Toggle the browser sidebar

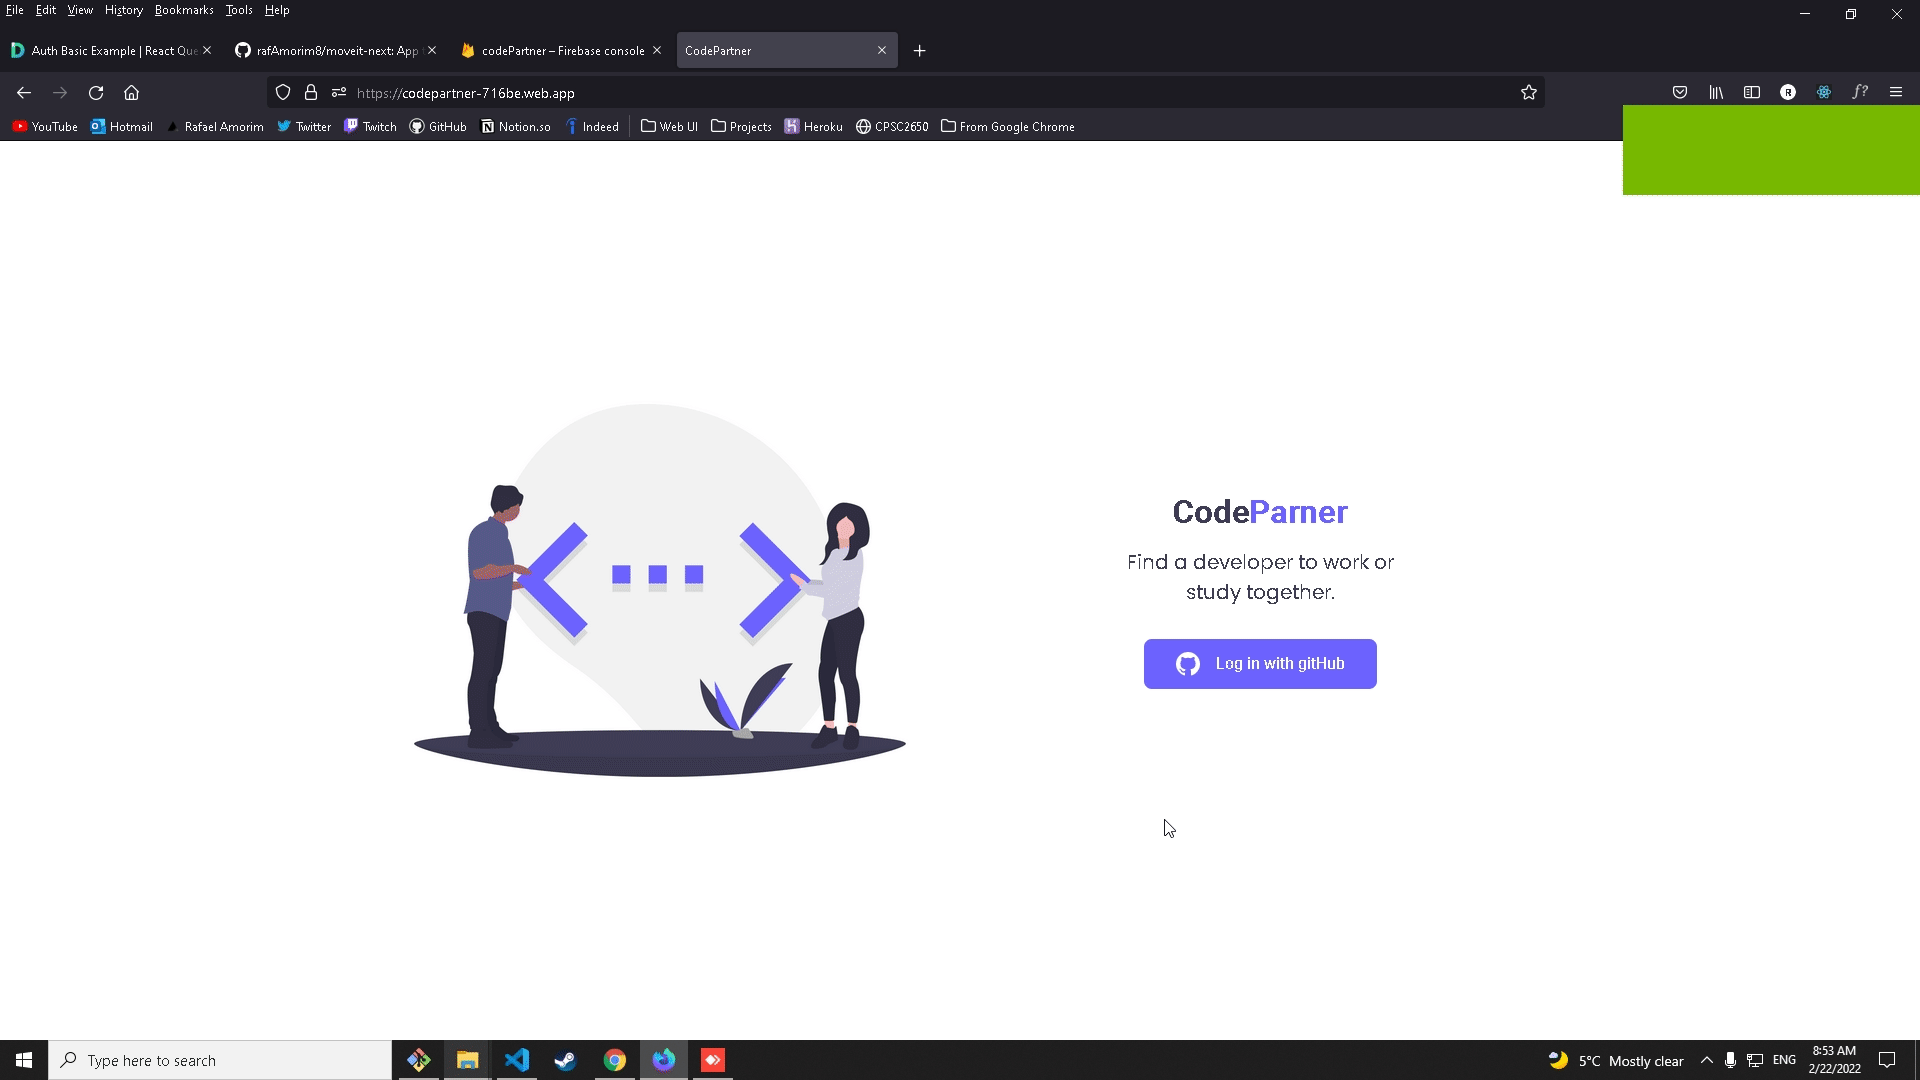pos(1753,92)
